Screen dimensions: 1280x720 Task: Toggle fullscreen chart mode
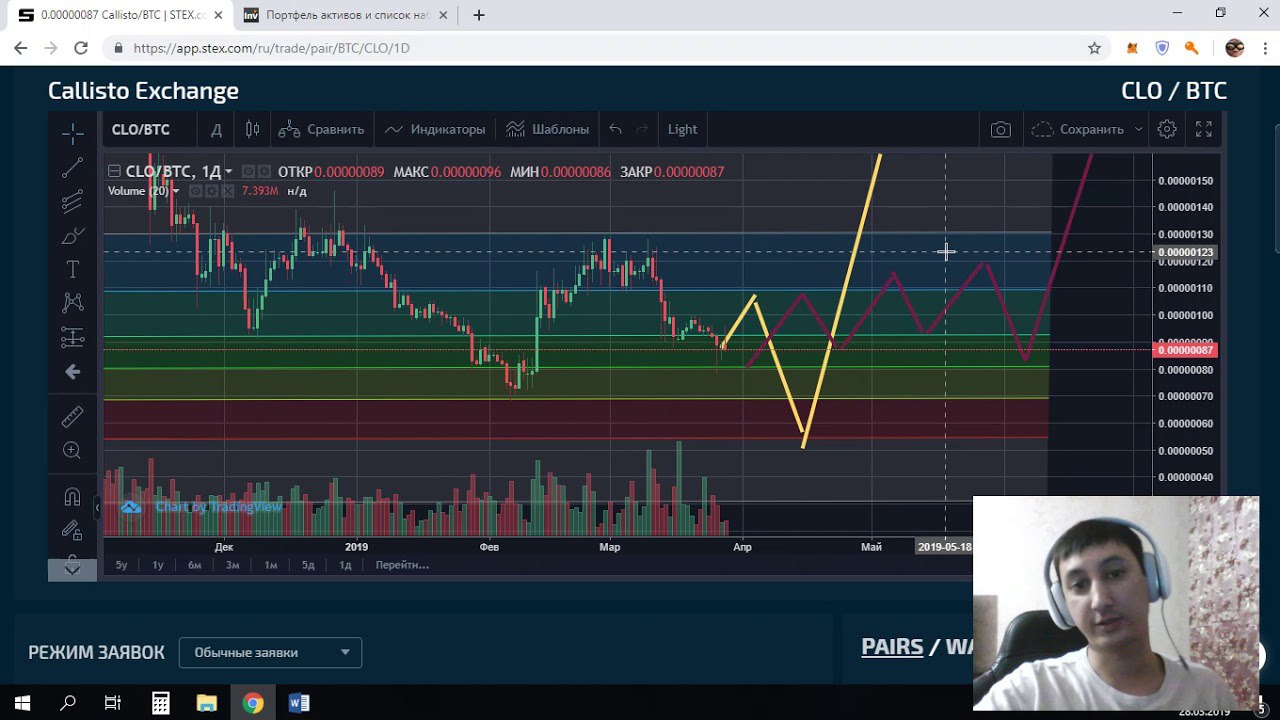[1204, 129]
